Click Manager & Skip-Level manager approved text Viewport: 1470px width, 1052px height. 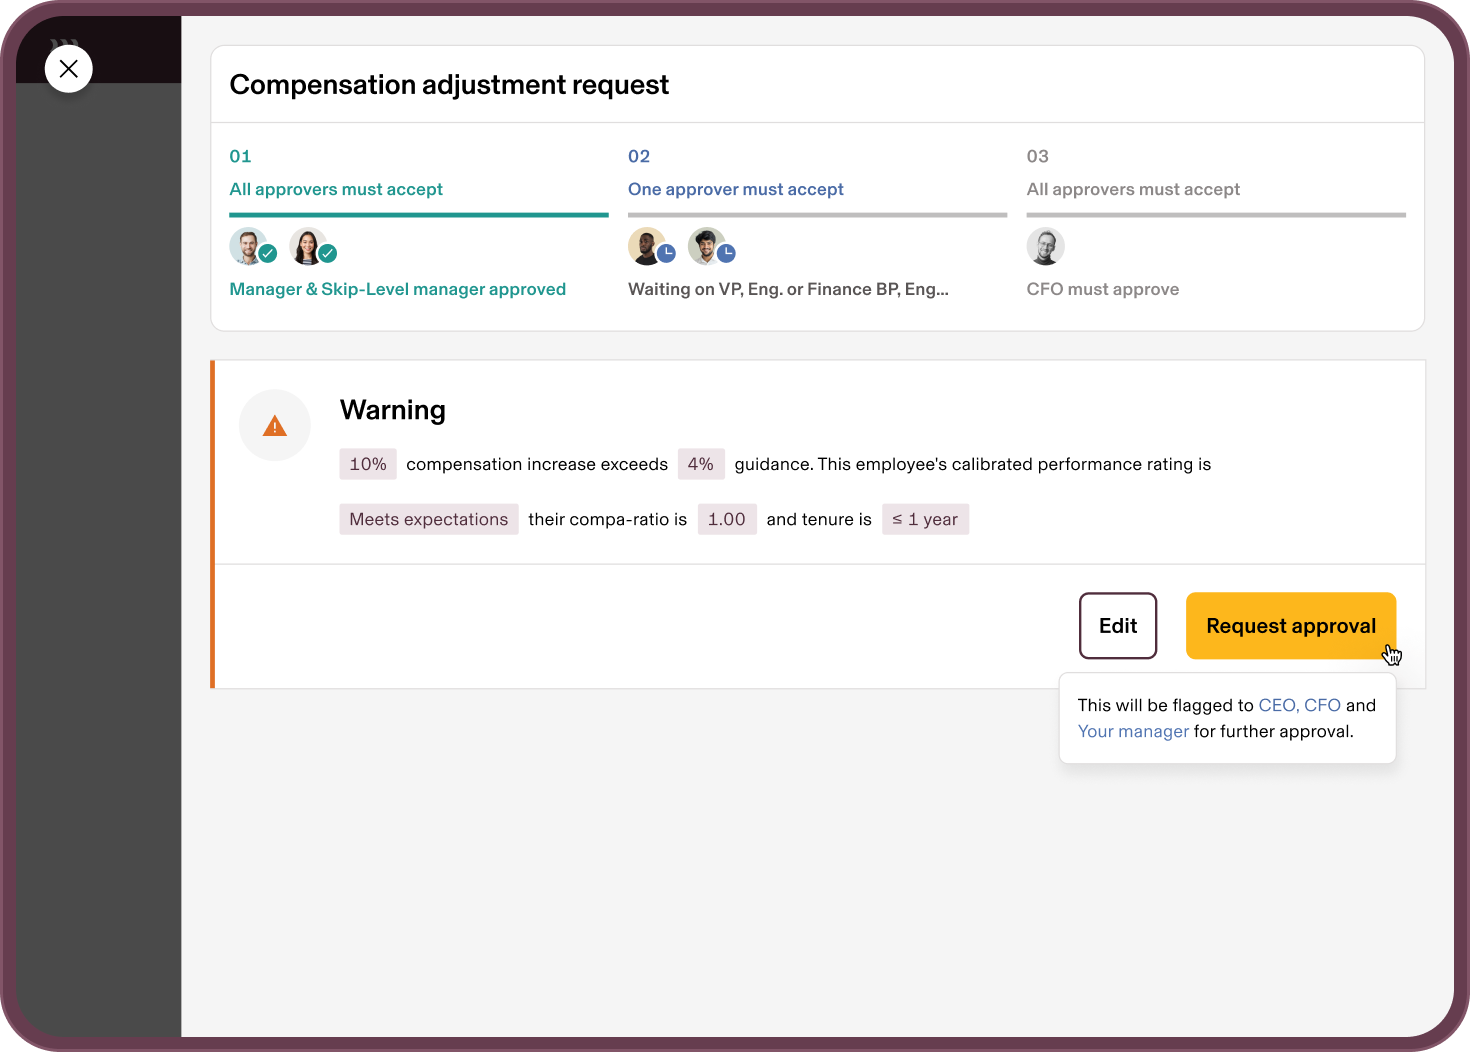click(x=398, y=289)
